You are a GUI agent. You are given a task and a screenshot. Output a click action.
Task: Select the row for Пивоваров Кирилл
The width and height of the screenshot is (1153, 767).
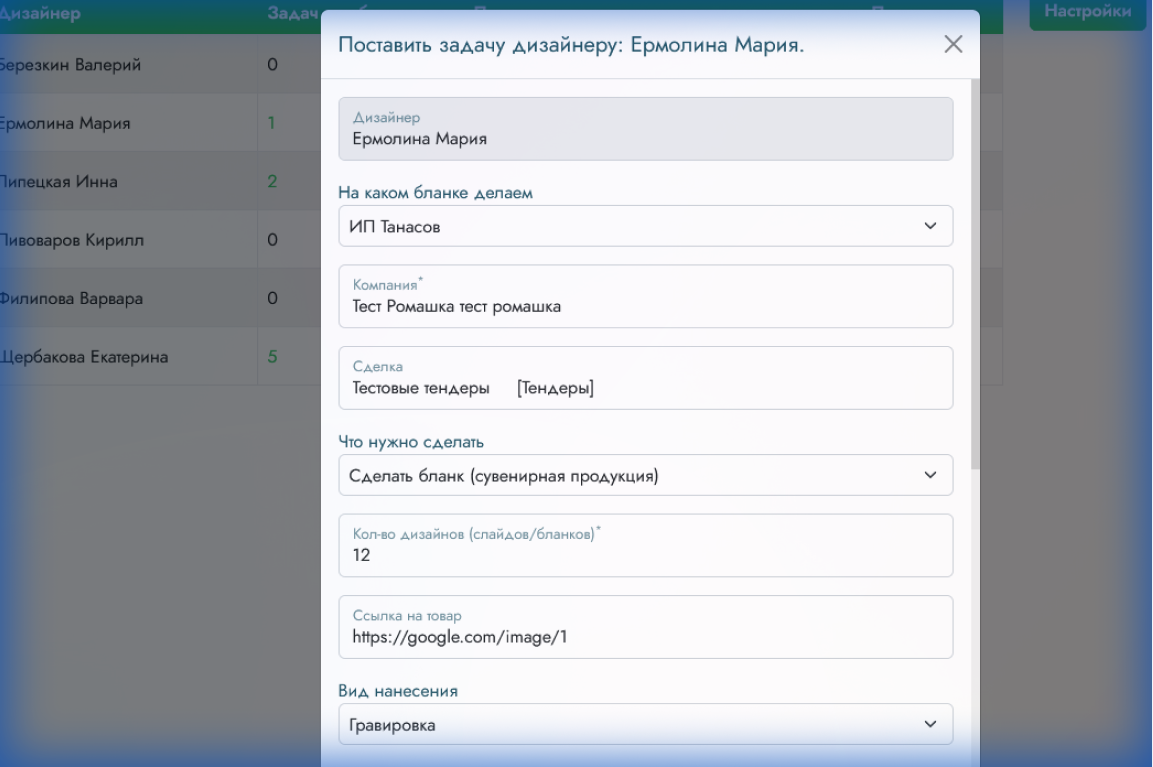coord(120,239)
